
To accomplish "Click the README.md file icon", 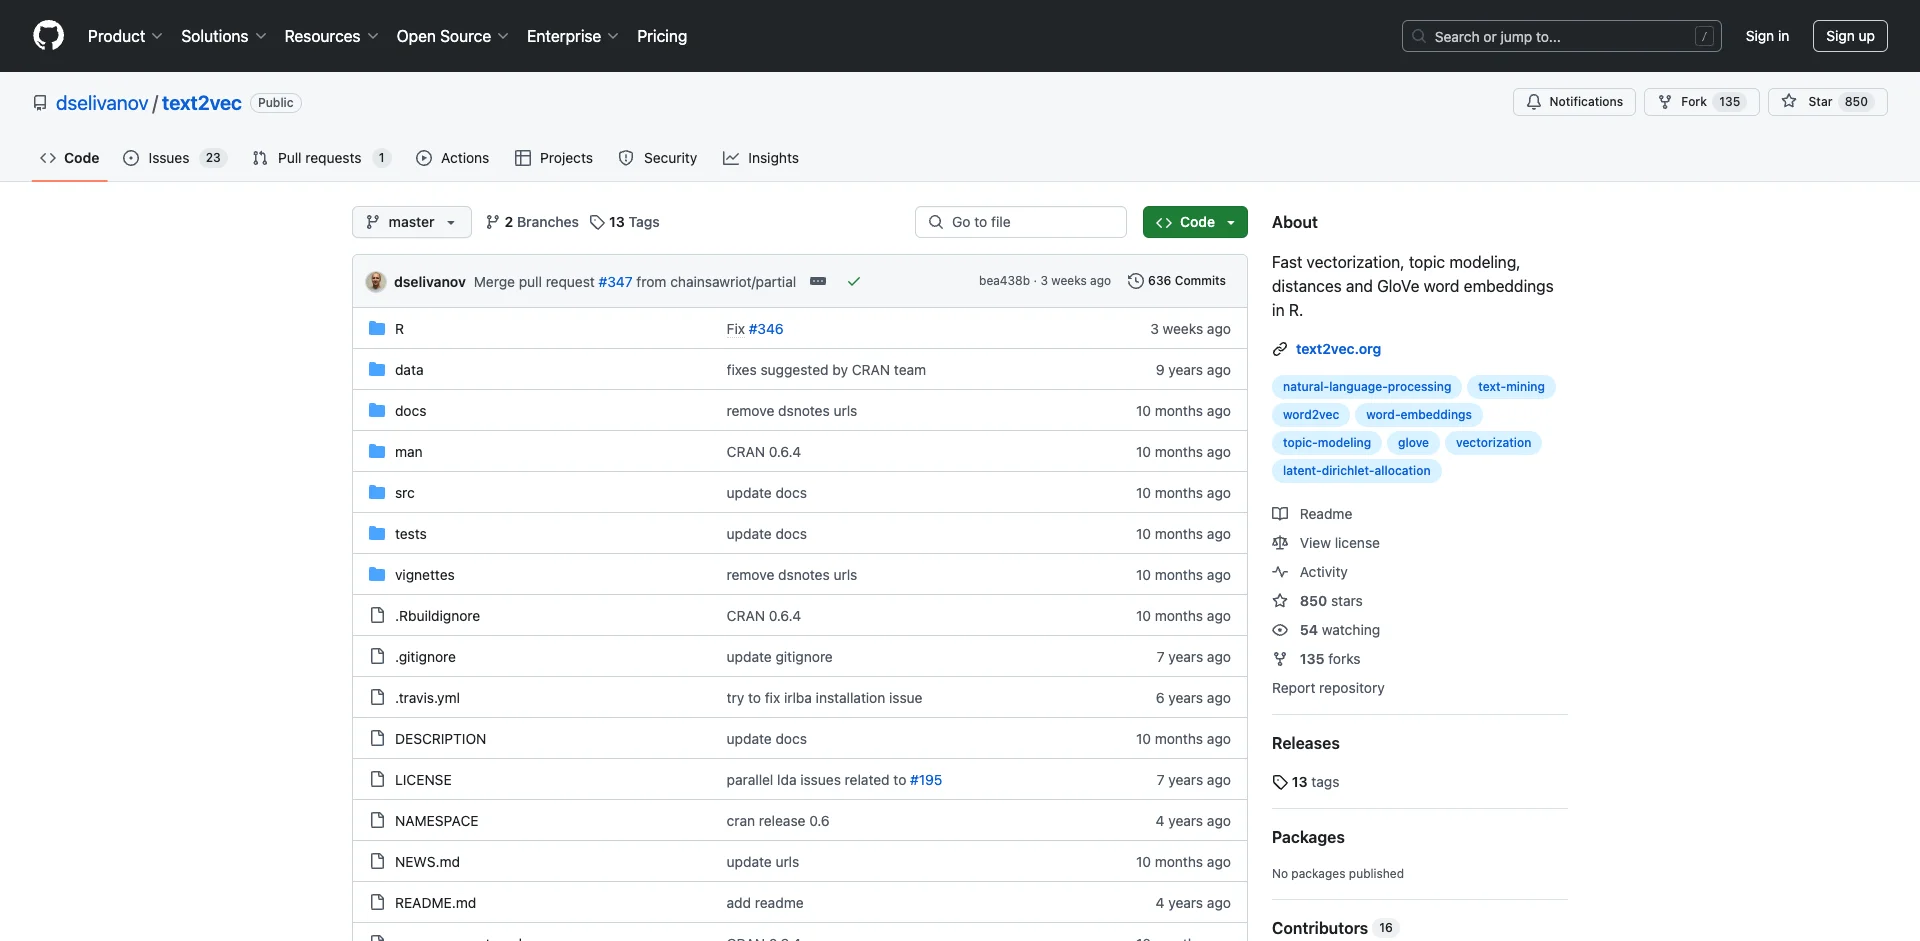I will point(377,903).
